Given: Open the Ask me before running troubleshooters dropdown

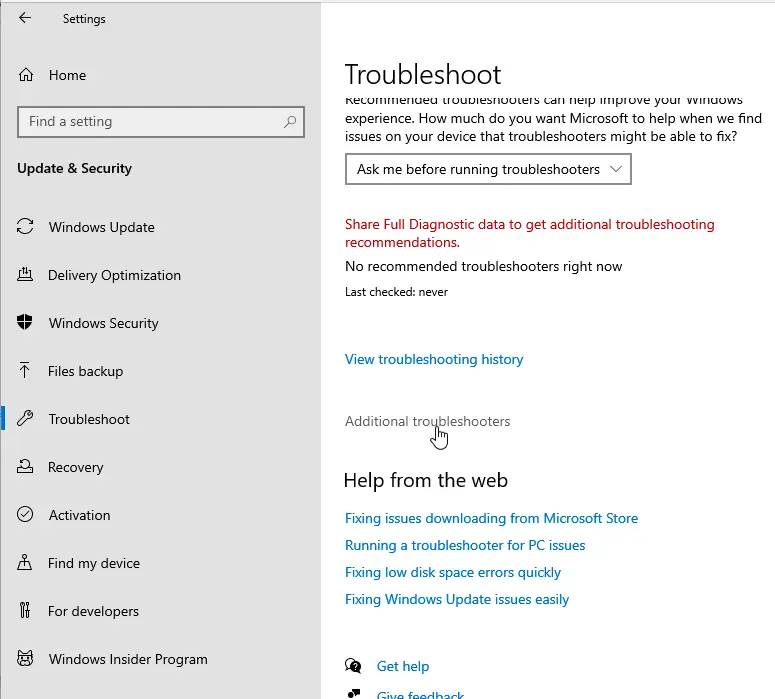Looking at the screenshot, I should coord(488,169).
